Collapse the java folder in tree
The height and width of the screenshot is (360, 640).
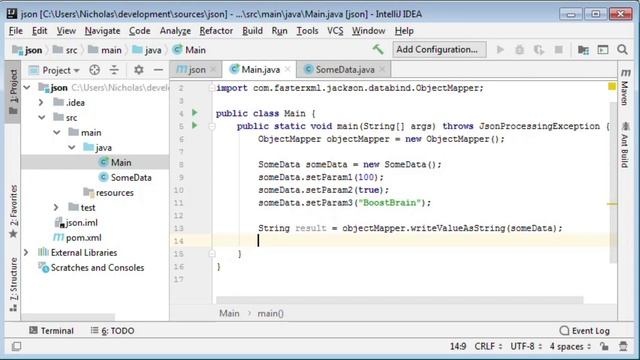pyautogui.click(x=72, y=147)
